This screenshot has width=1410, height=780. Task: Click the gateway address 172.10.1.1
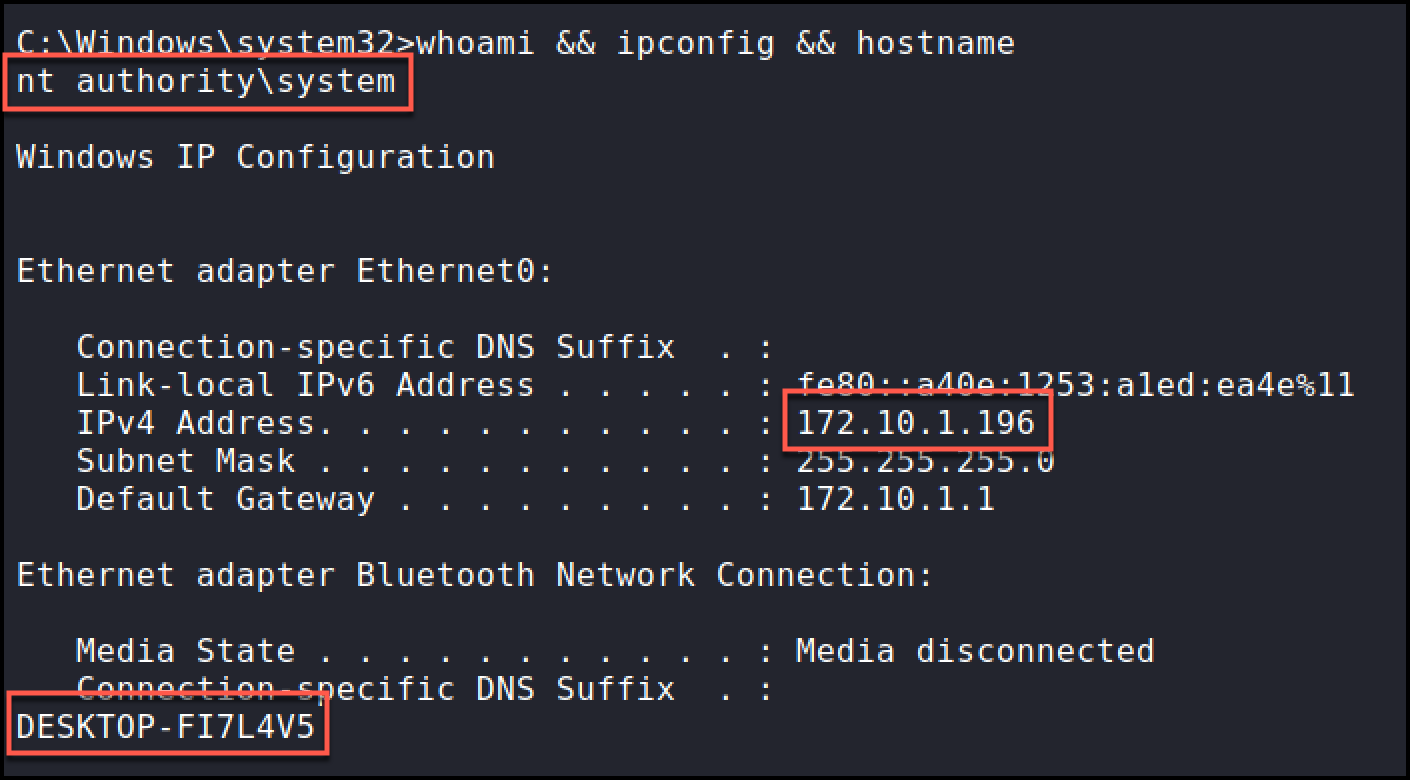tap(895, 500)
